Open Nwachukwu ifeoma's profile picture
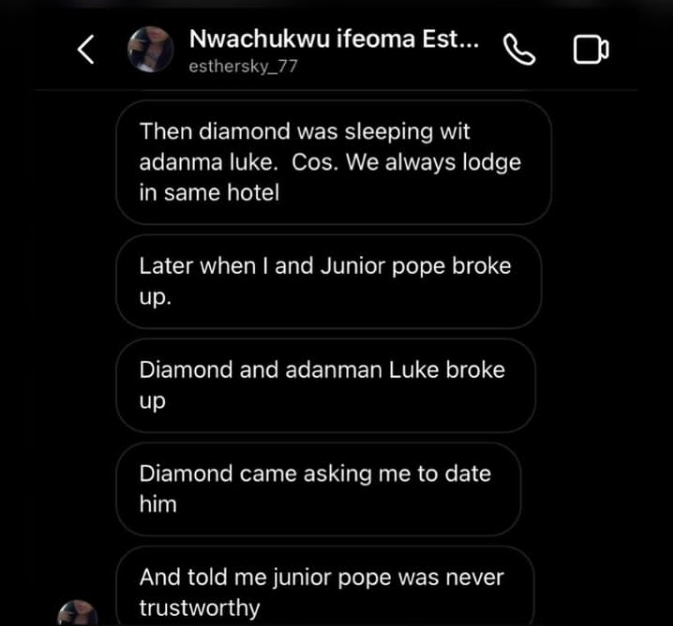The height and width of the screenshot is (626, 673). click(151, 50)
